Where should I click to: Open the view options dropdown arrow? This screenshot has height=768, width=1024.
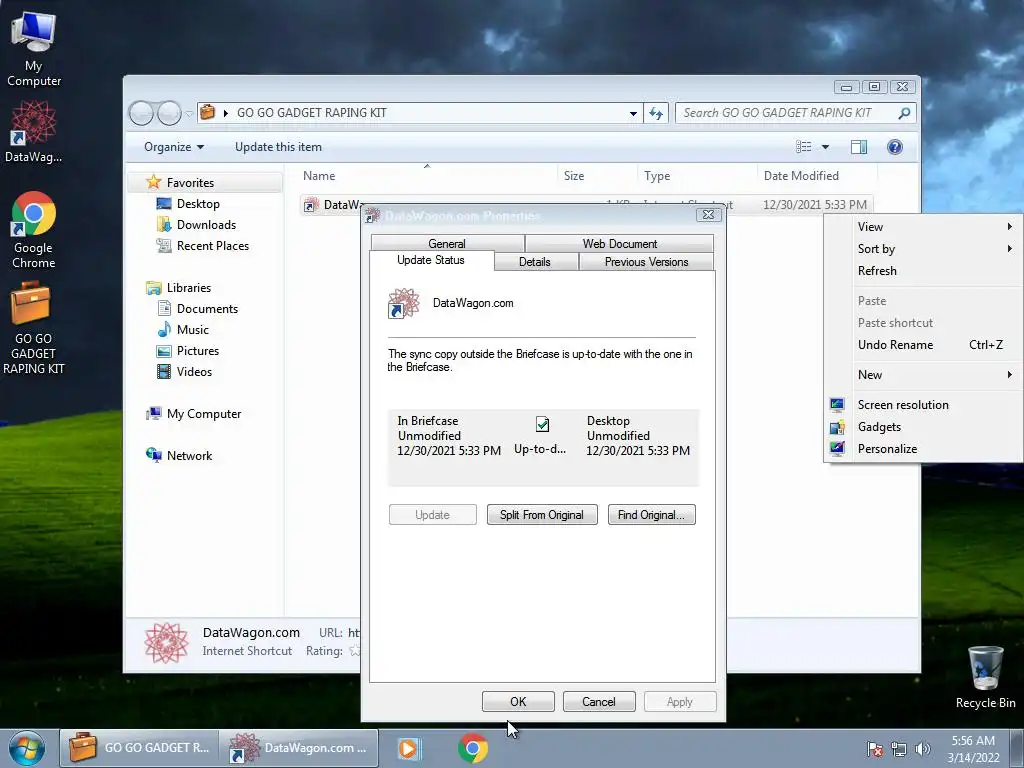coord(825,147)
